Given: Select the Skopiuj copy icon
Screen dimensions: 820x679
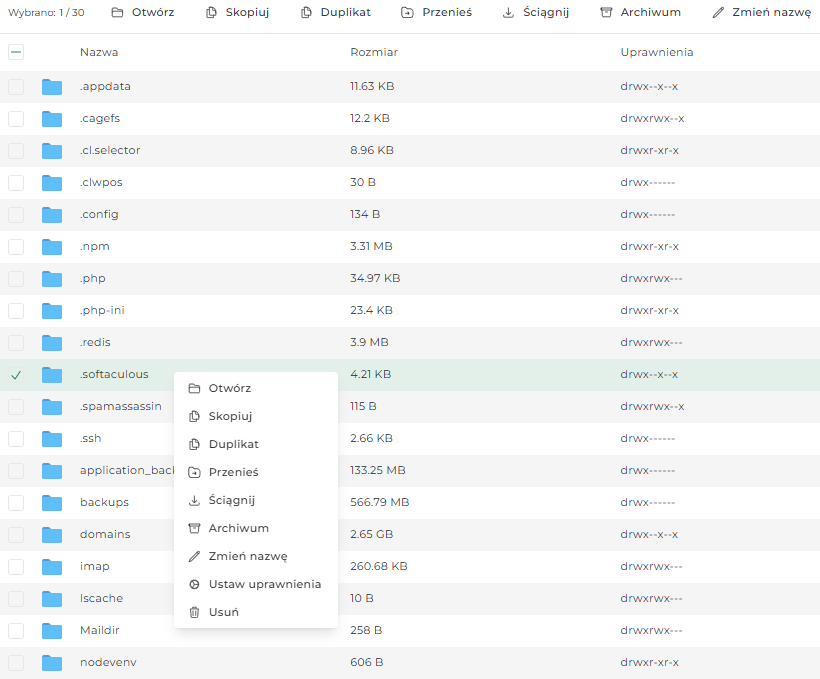Looking at the screenshot, I should (x=211, y=12).
